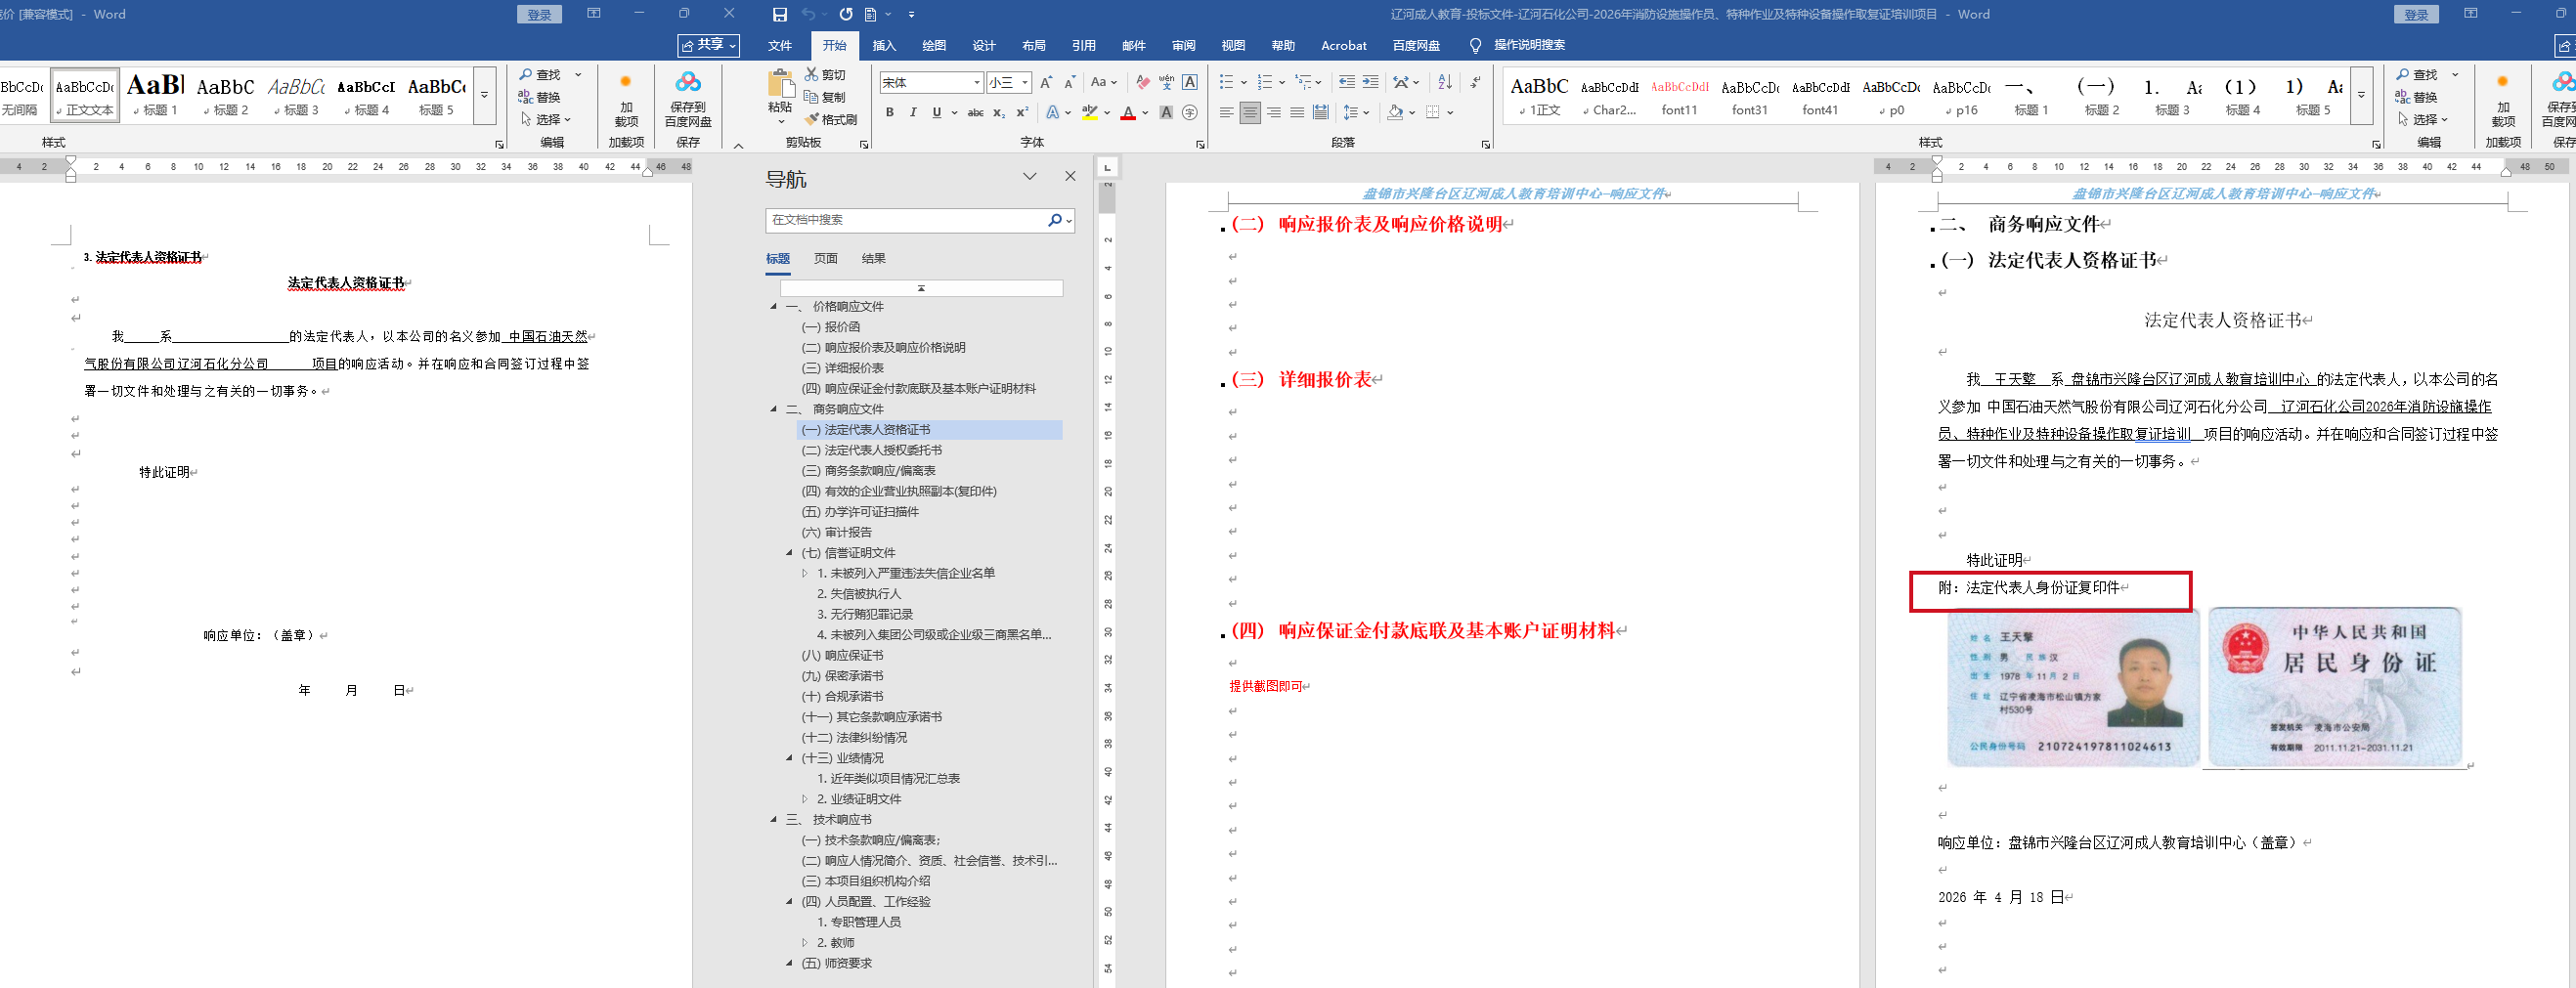Decrease paragraph indent
The width and height of the screenshot is (2576, 988).
[1347, 82]
